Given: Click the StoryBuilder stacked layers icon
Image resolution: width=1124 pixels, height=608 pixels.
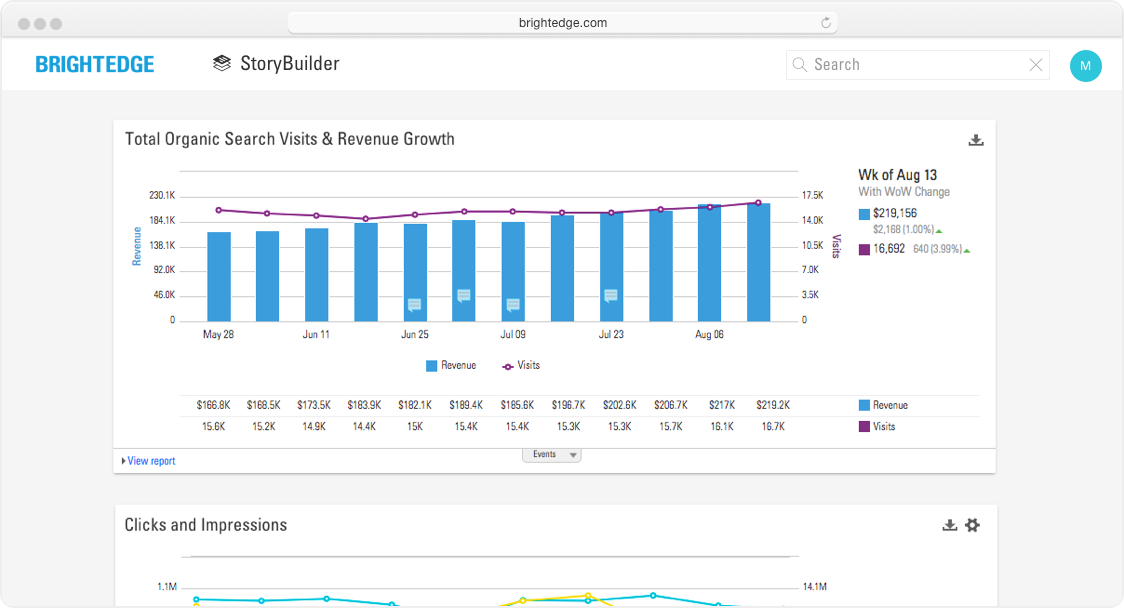Looking at the screenshot, I should 222,64.
